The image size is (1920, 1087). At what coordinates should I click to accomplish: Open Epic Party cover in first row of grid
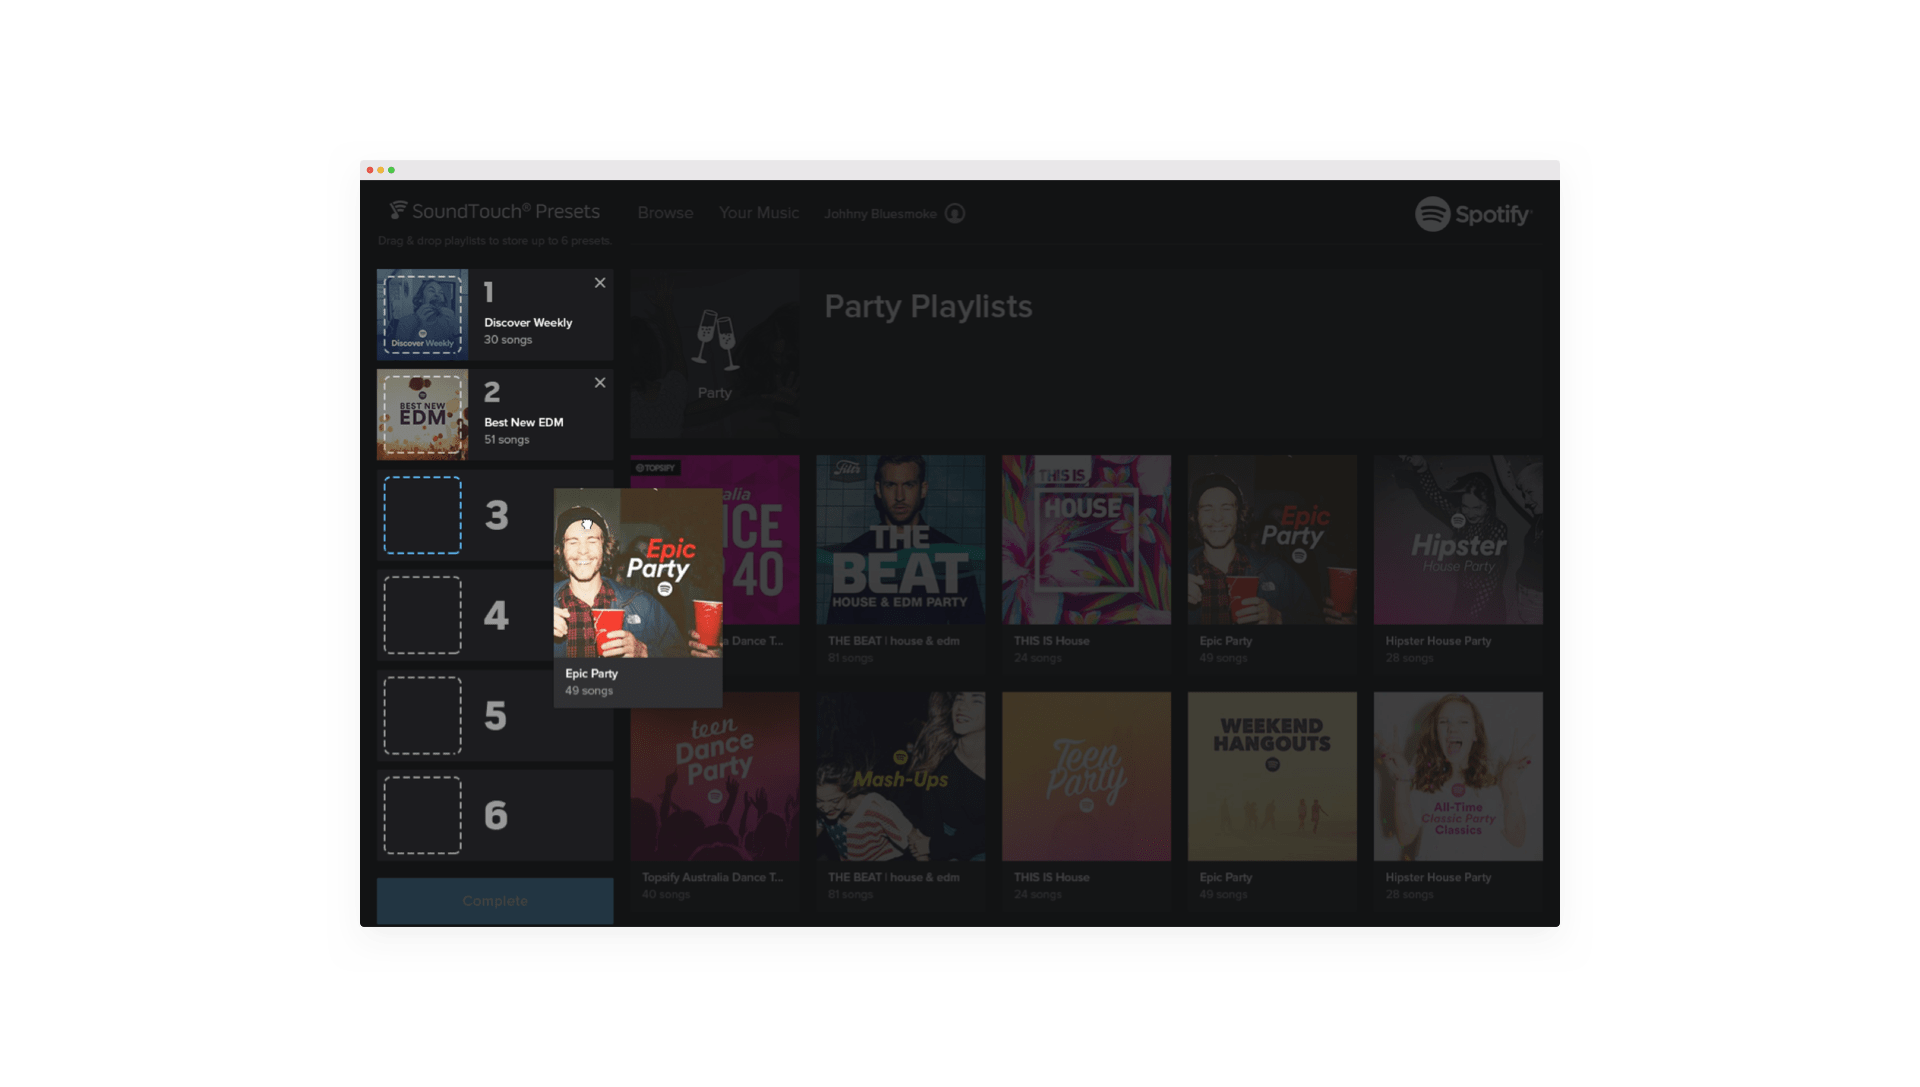pyautogui.click(x=1272, y=540)
